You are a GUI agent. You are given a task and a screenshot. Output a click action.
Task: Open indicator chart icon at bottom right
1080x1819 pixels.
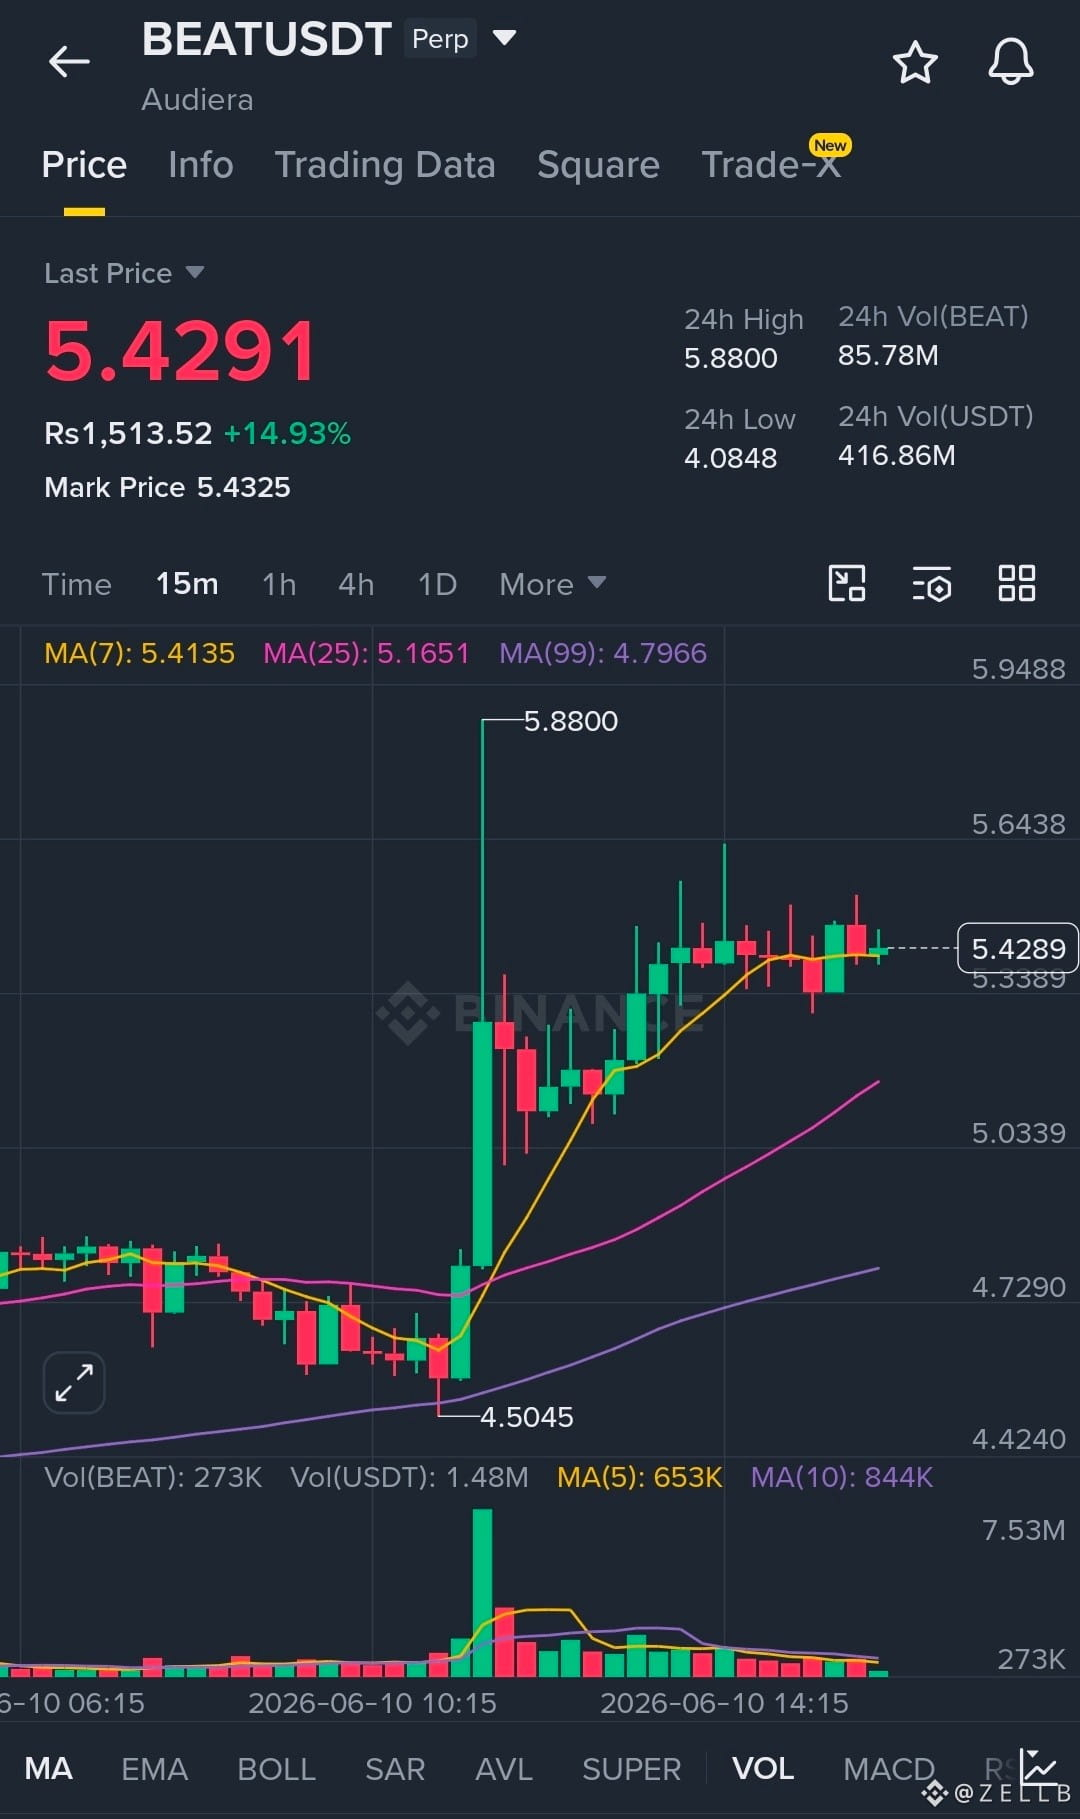pos(1040,1768)
